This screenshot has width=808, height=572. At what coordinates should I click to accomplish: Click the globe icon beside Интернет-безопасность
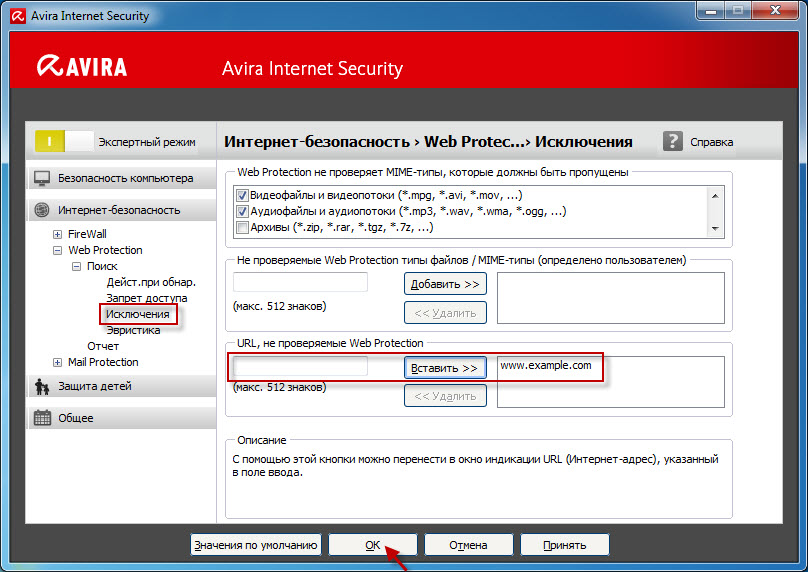42,210
